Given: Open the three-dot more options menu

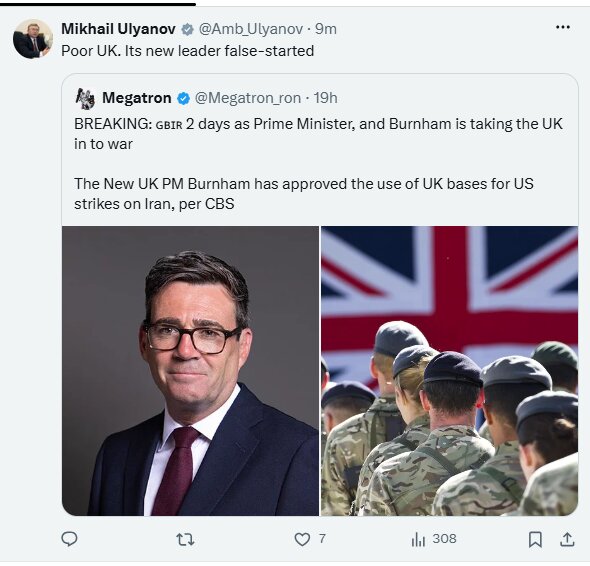Looking at the screenshot, I should [x=563, y=27].
